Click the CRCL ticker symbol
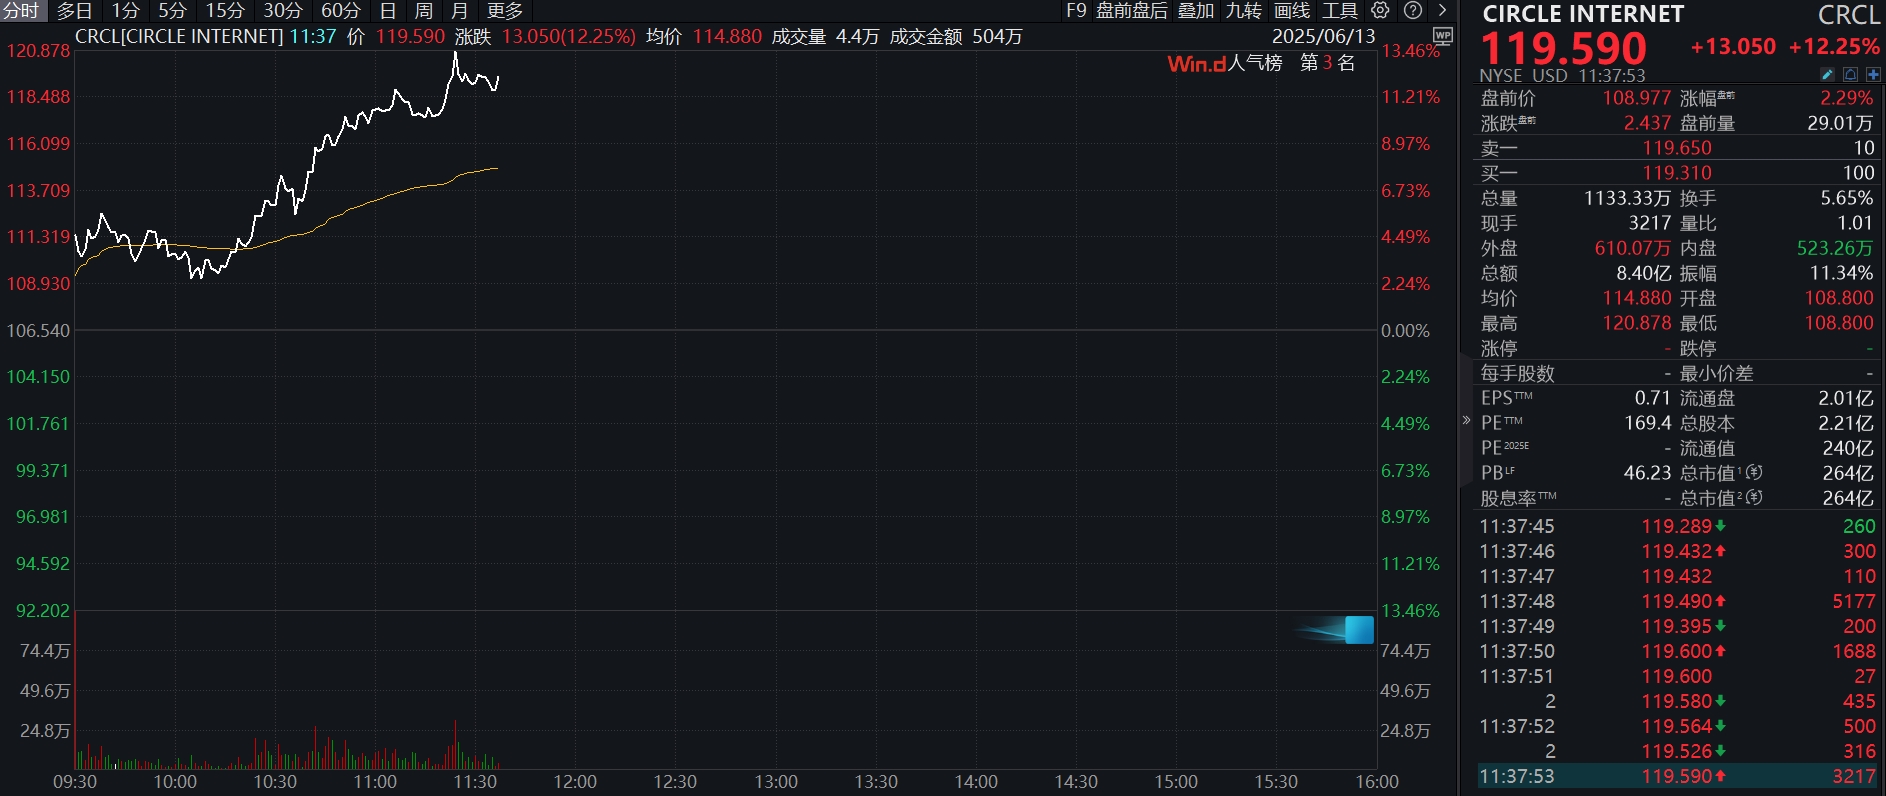Screen dimensions: 1886x796 [1848, 15]
